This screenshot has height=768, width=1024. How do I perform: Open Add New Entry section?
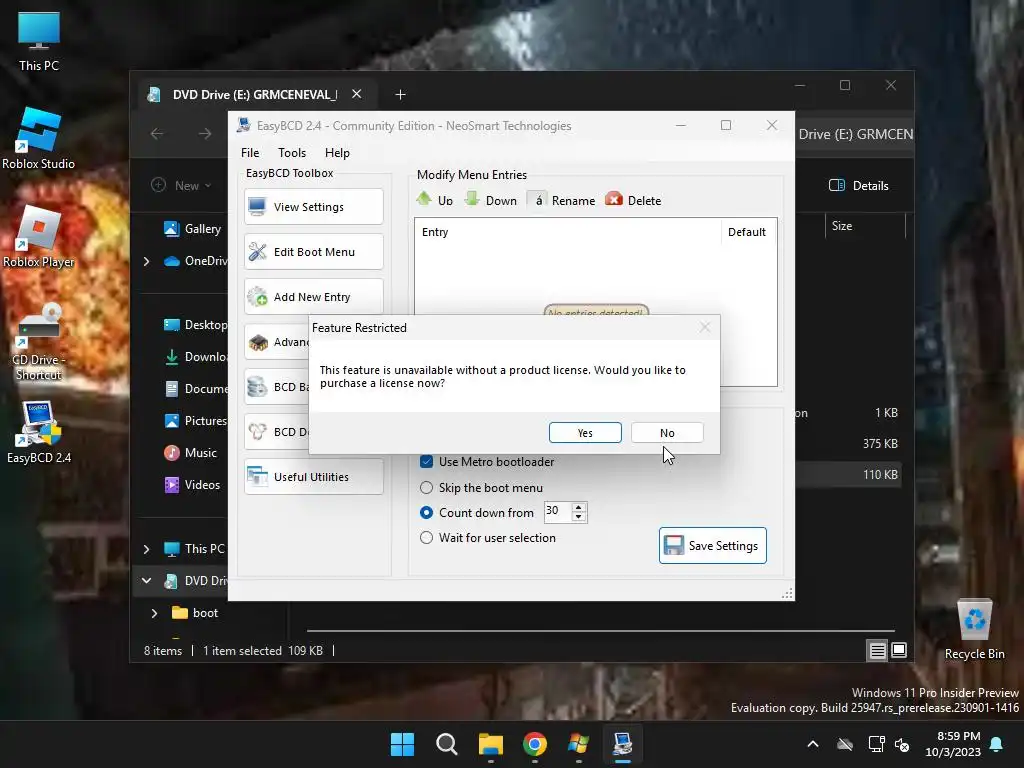click(313, 296)
